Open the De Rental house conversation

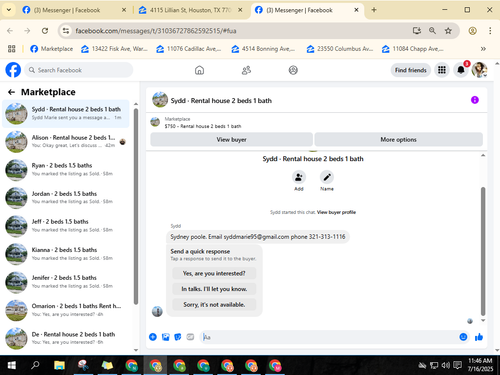[65, 338]
